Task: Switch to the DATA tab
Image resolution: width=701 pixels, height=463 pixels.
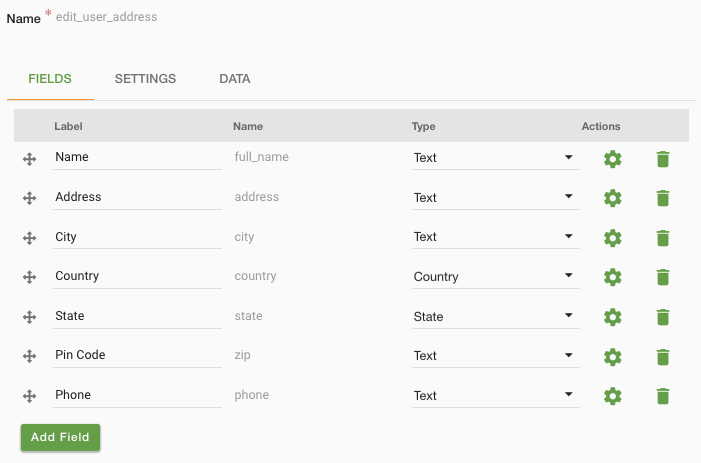Action: point(235,79)
